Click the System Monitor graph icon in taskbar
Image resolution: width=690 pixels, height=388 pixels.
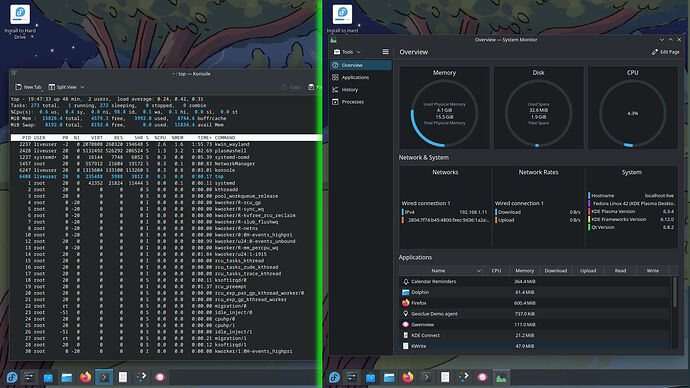tap(501, 377)
